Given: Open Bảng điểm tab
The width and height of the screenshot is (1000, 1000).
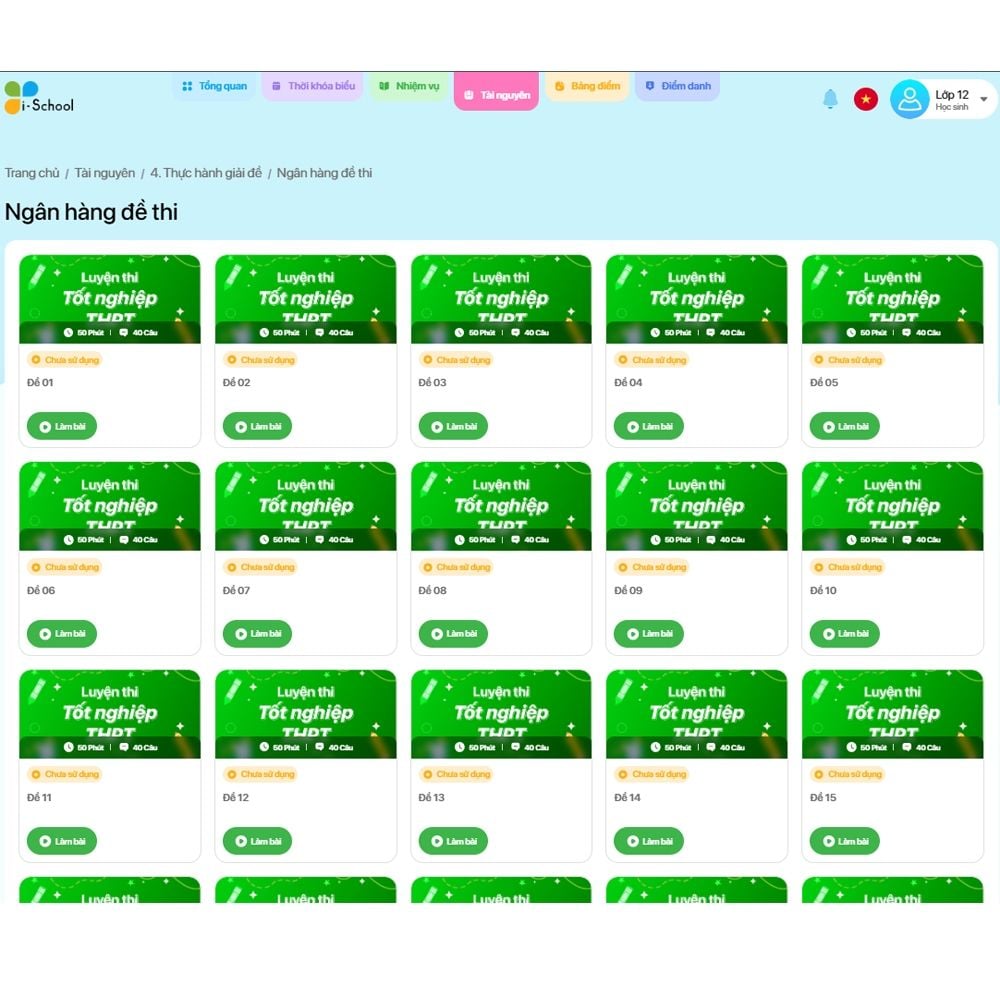Looking at the screenshot, I should 587,86.
